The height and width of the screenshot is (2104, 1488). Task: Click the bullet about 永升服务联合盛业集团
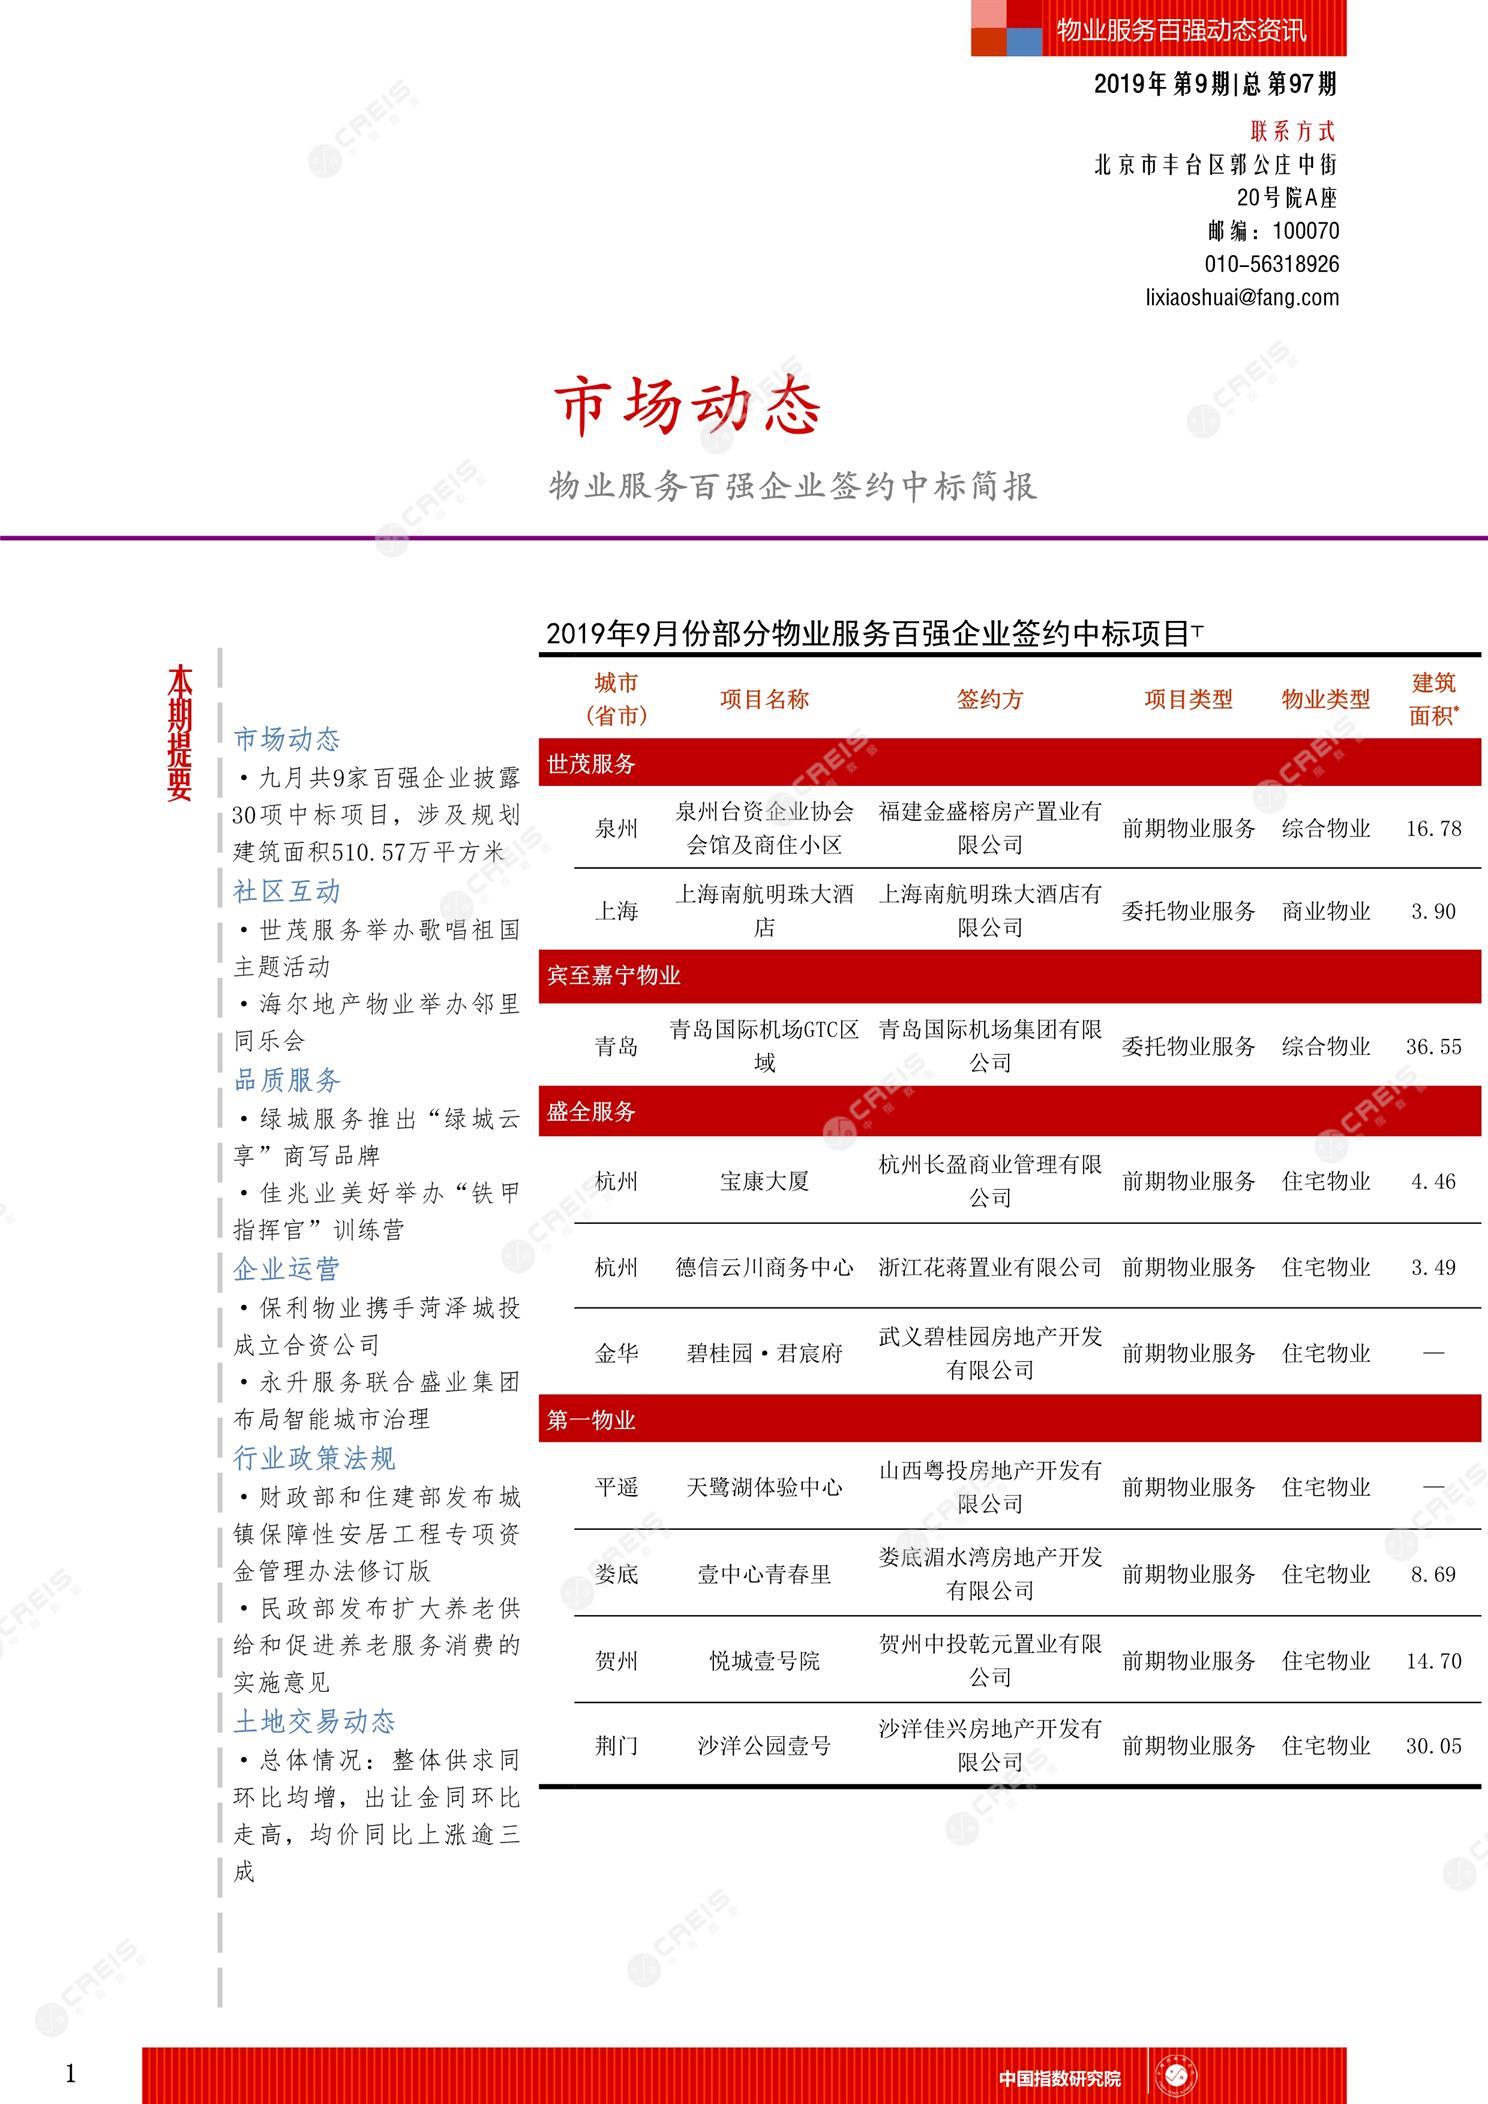(377, 1400)
